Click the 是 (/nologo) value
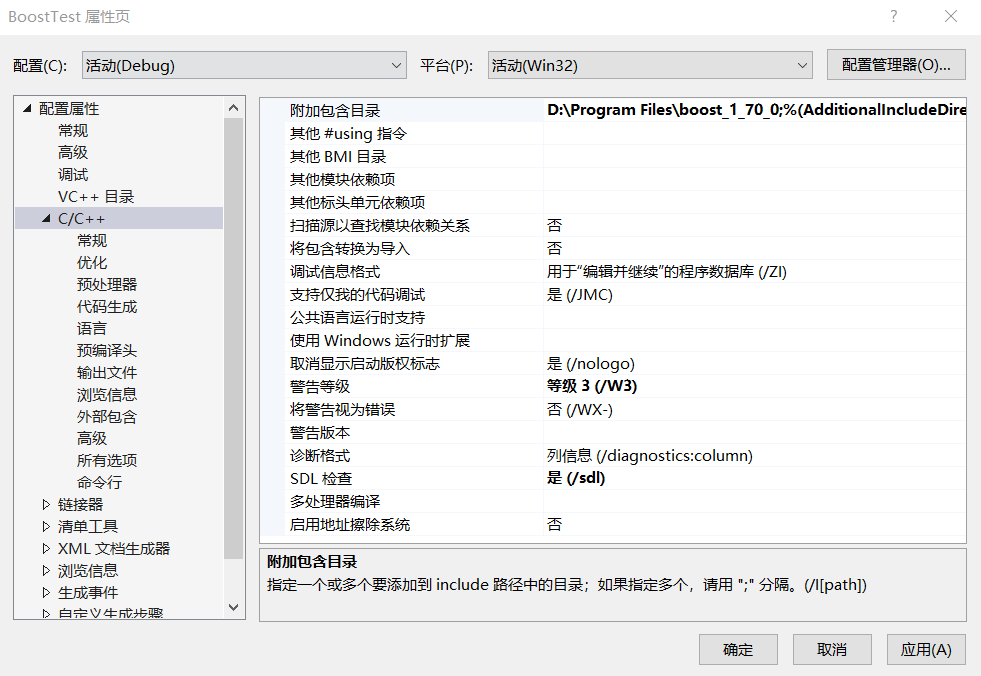The height and width of the screenshot is (676, 981). click(591, 364)
